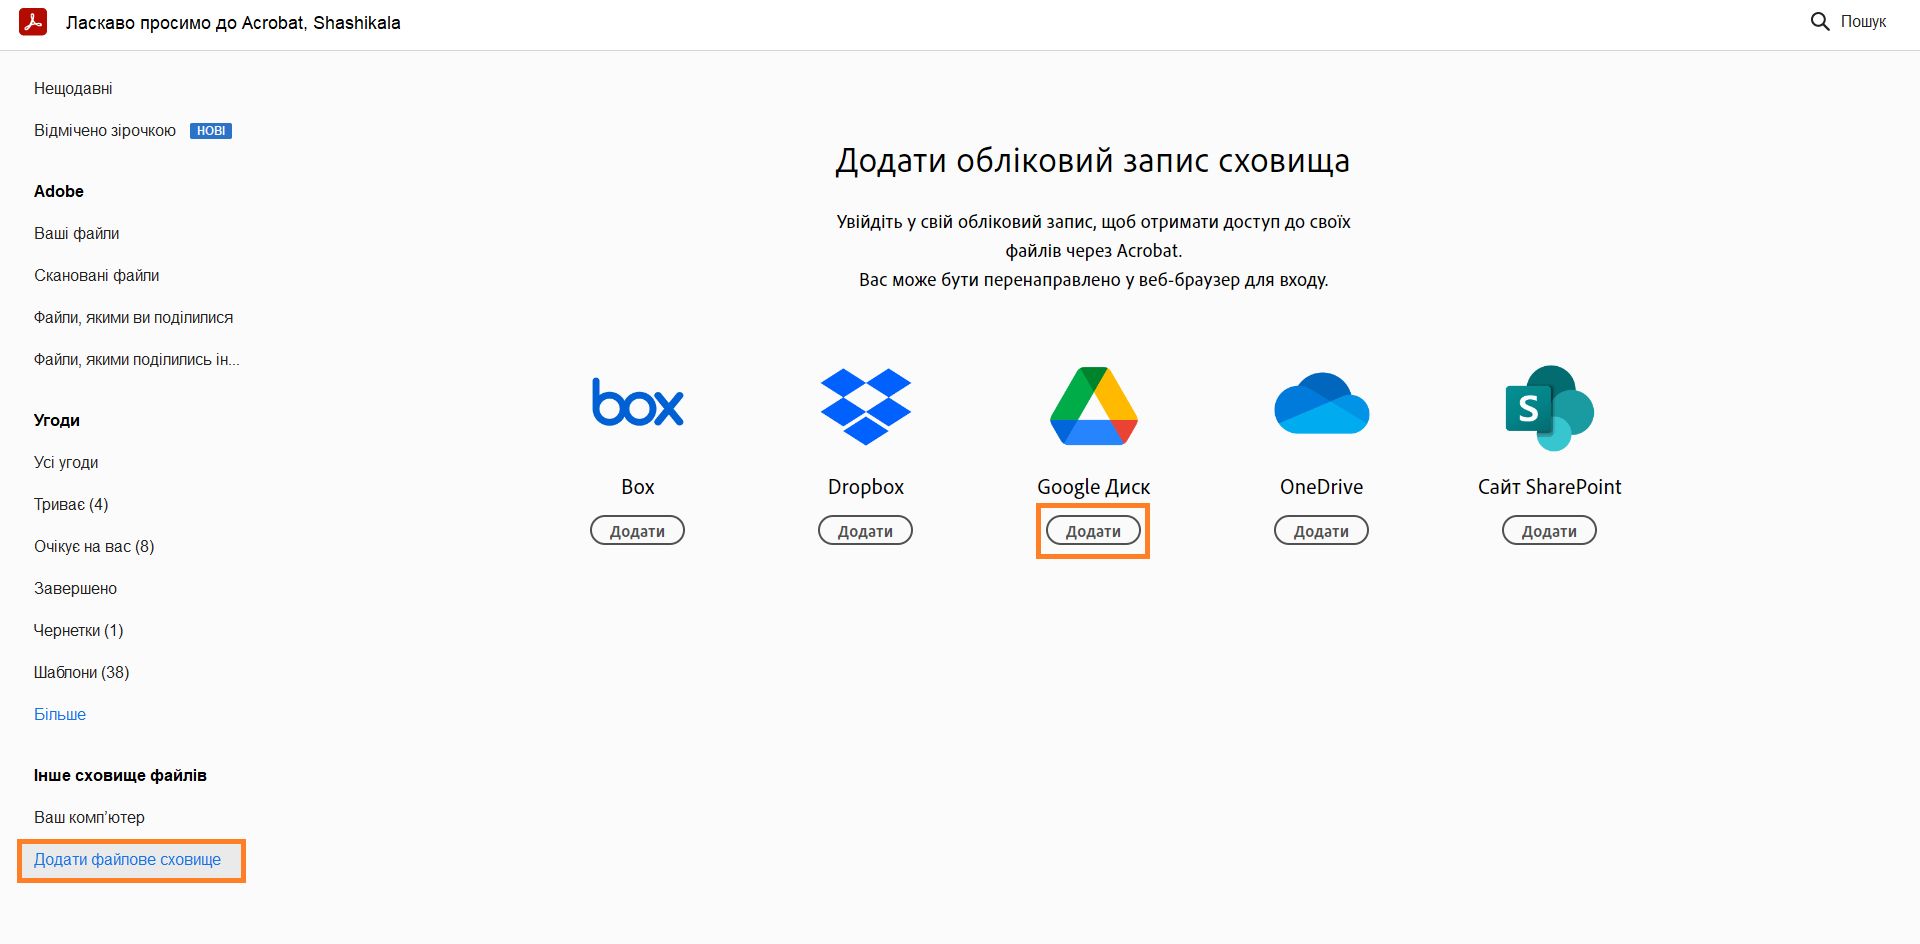
Task: Select Файли, якими ви поділилися
Action: pyautogui.click(x=134, y=317)
